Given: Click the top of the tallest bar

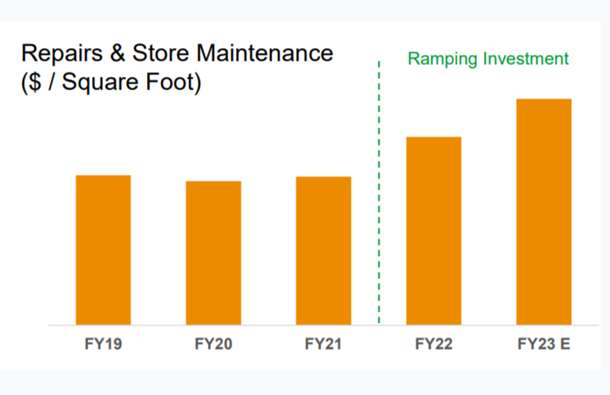Looking at the screenshot, I should (x=544, y=100).
